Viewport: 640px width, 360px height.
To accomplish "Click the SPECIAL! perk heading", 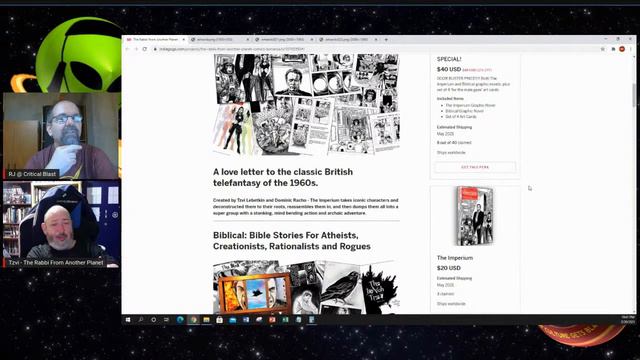I will pos(449,59).
